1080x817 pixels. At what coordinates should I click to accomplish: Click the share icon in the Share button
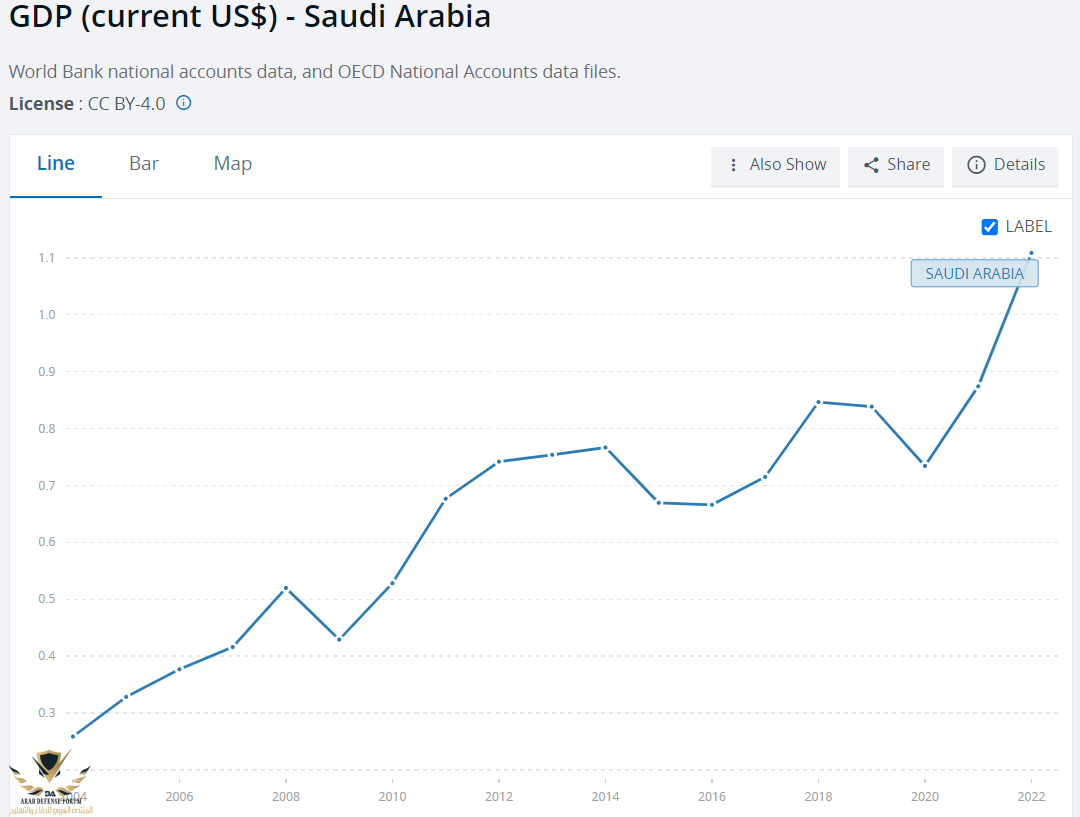tap(871, 165)
